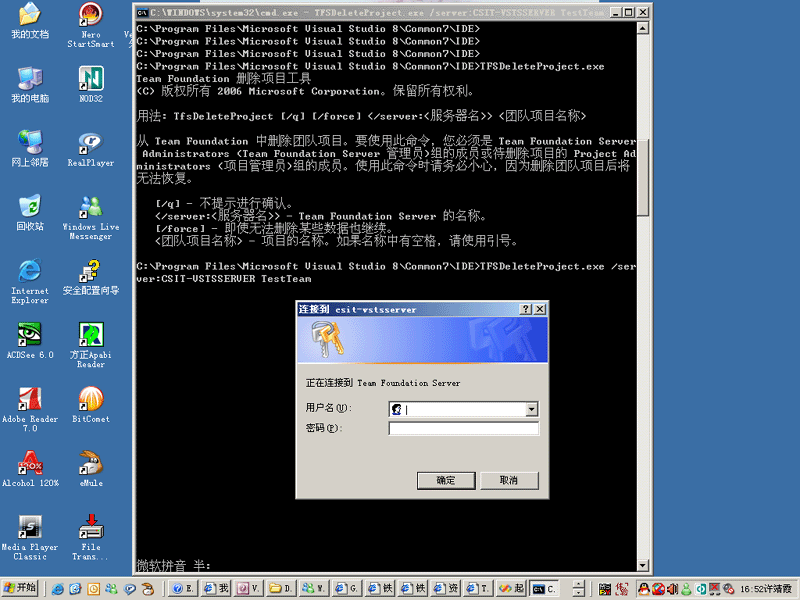
Task: Launch RealPlayer desktop shortcut
Action: click(x=91, y=148)
